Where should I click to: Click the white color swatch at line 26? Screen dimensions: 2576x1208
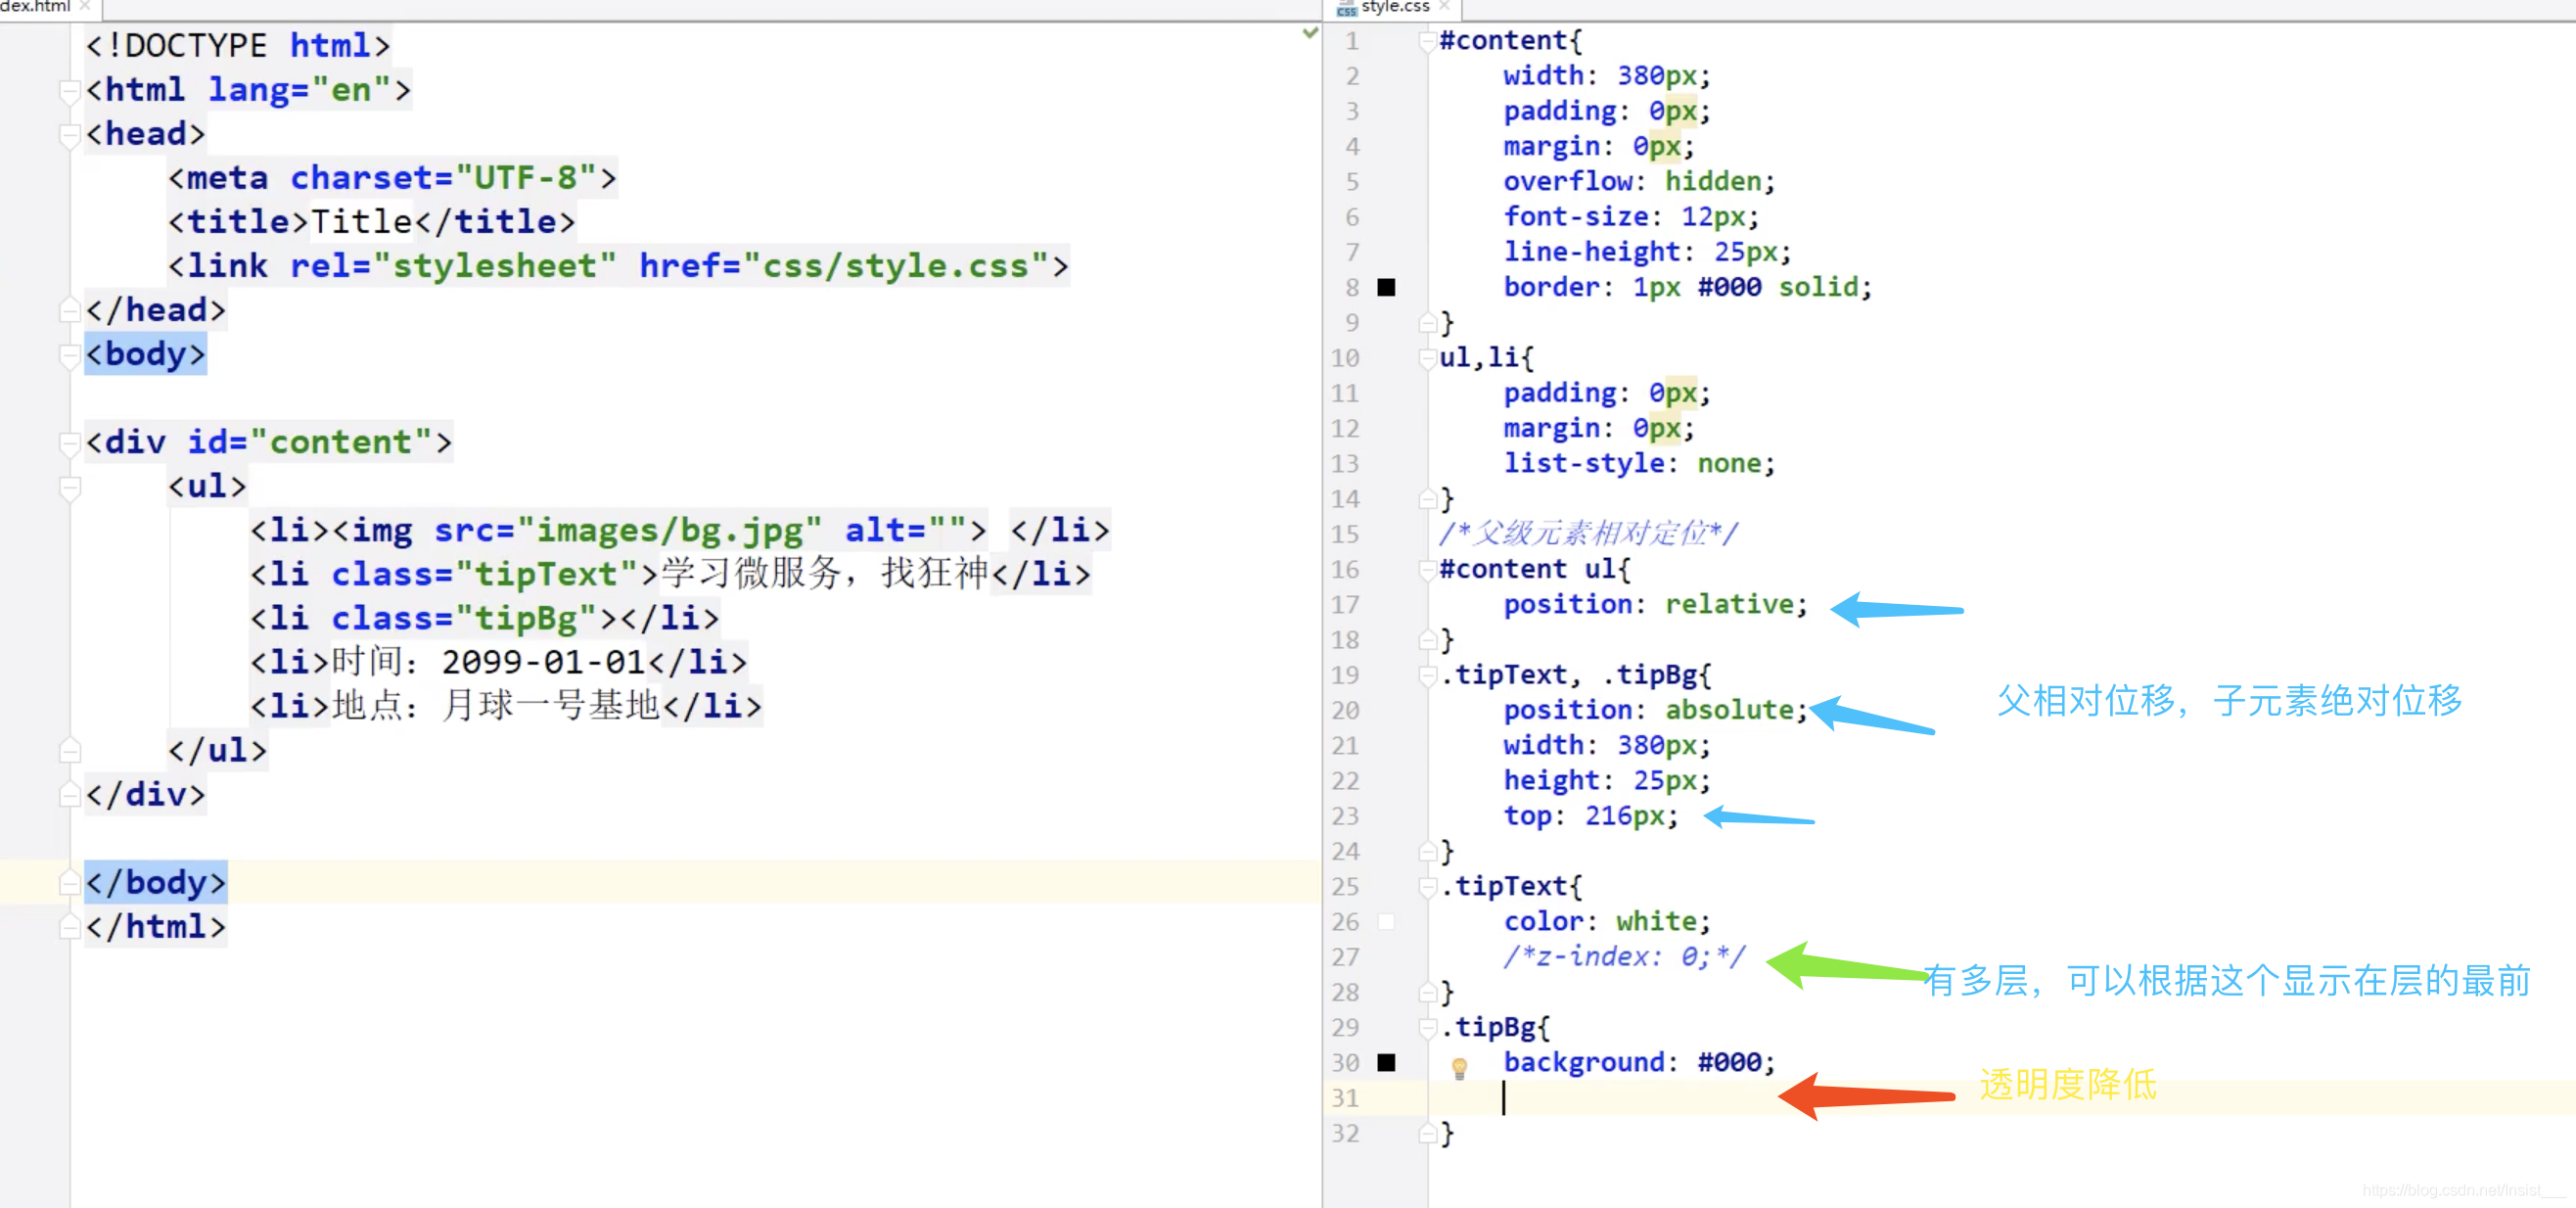click(x=1386, y=921)
